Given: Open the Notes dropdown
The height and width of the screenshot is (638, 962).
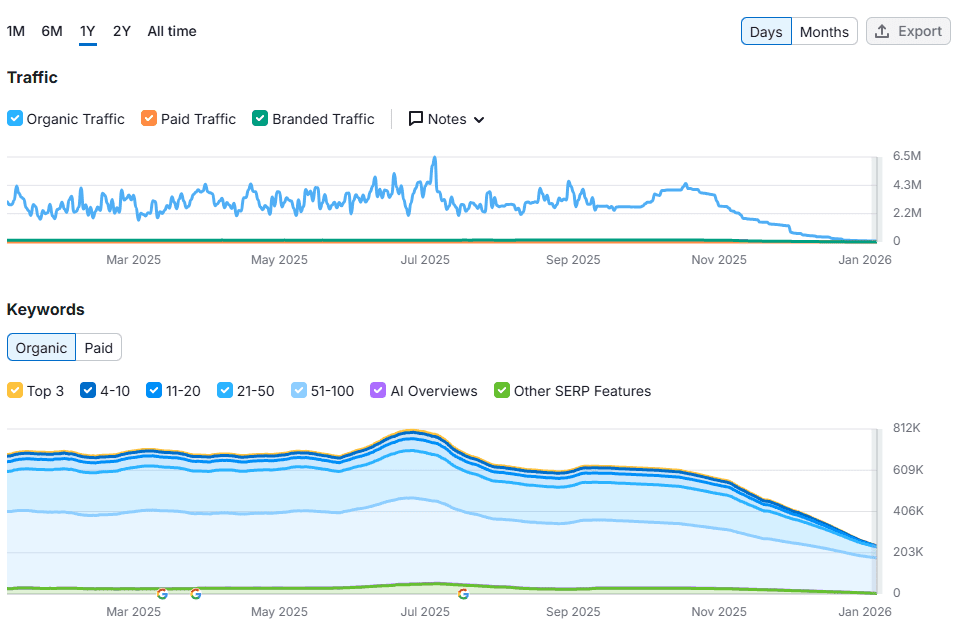Looking at the screenshot, I should 447,119.
